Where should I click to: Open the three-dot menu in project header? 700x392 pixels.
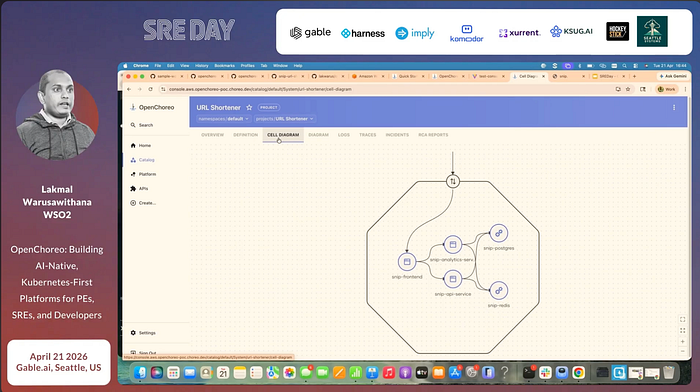pyautogui.click(x=674, y=108)
